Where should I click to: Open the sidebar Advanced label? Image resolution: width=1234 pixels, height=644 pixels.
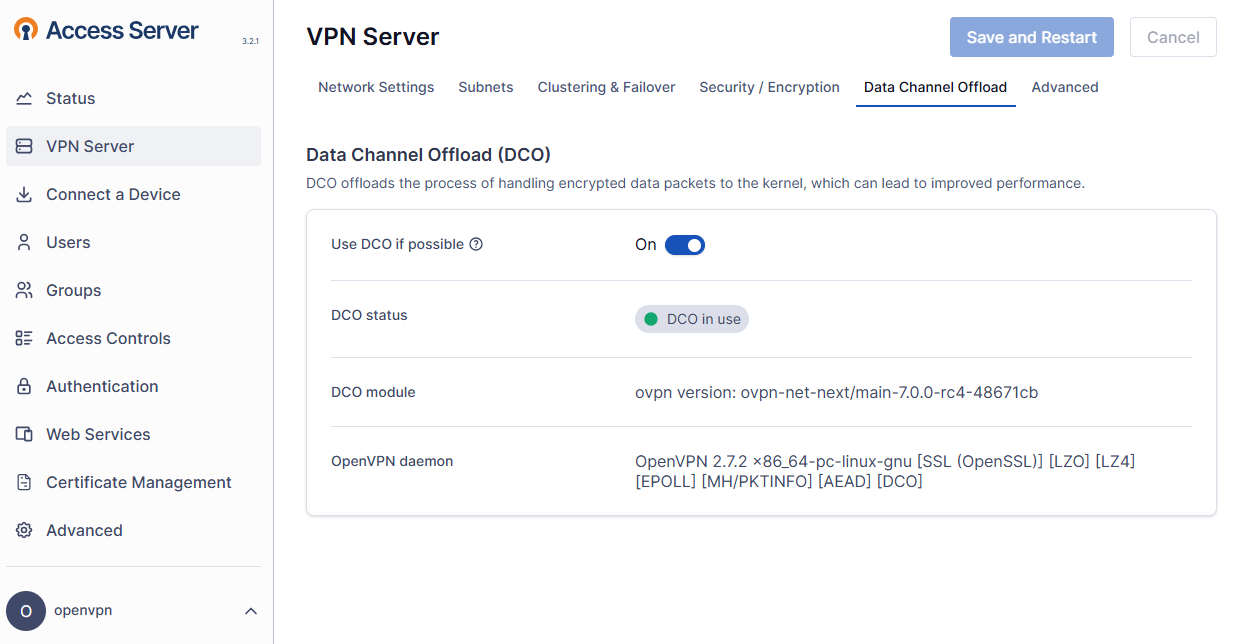click(x=84, y=530)
